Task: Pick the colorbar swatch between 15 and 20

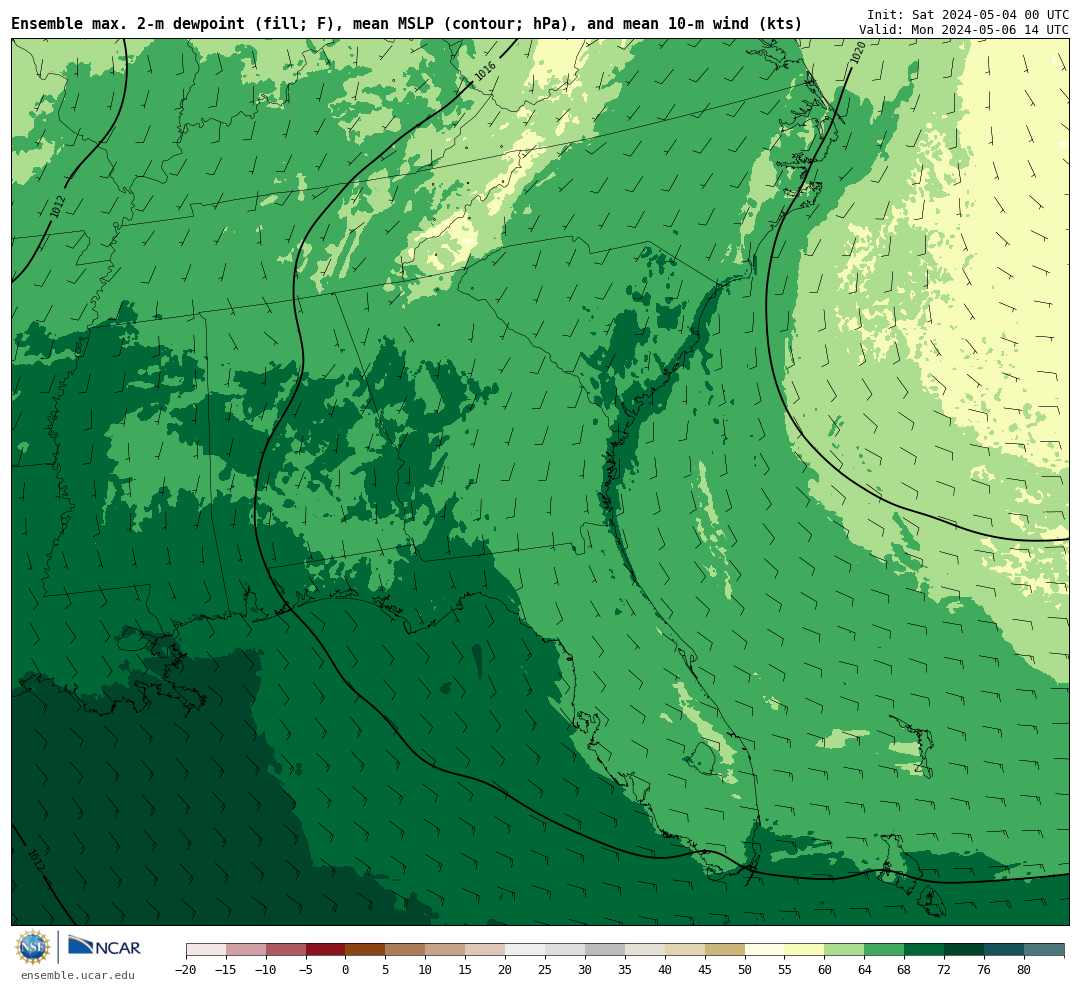Action: point(486,950)
